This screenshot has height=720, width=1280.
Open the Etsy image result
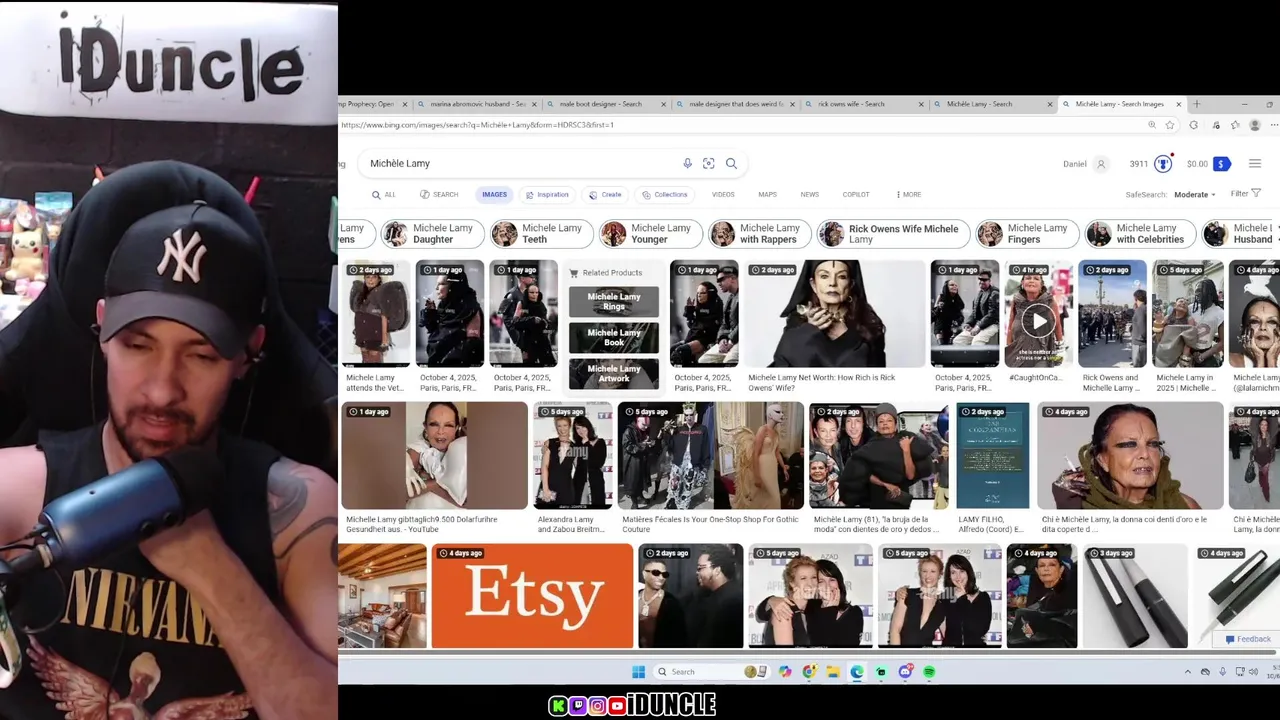[532, 596]
